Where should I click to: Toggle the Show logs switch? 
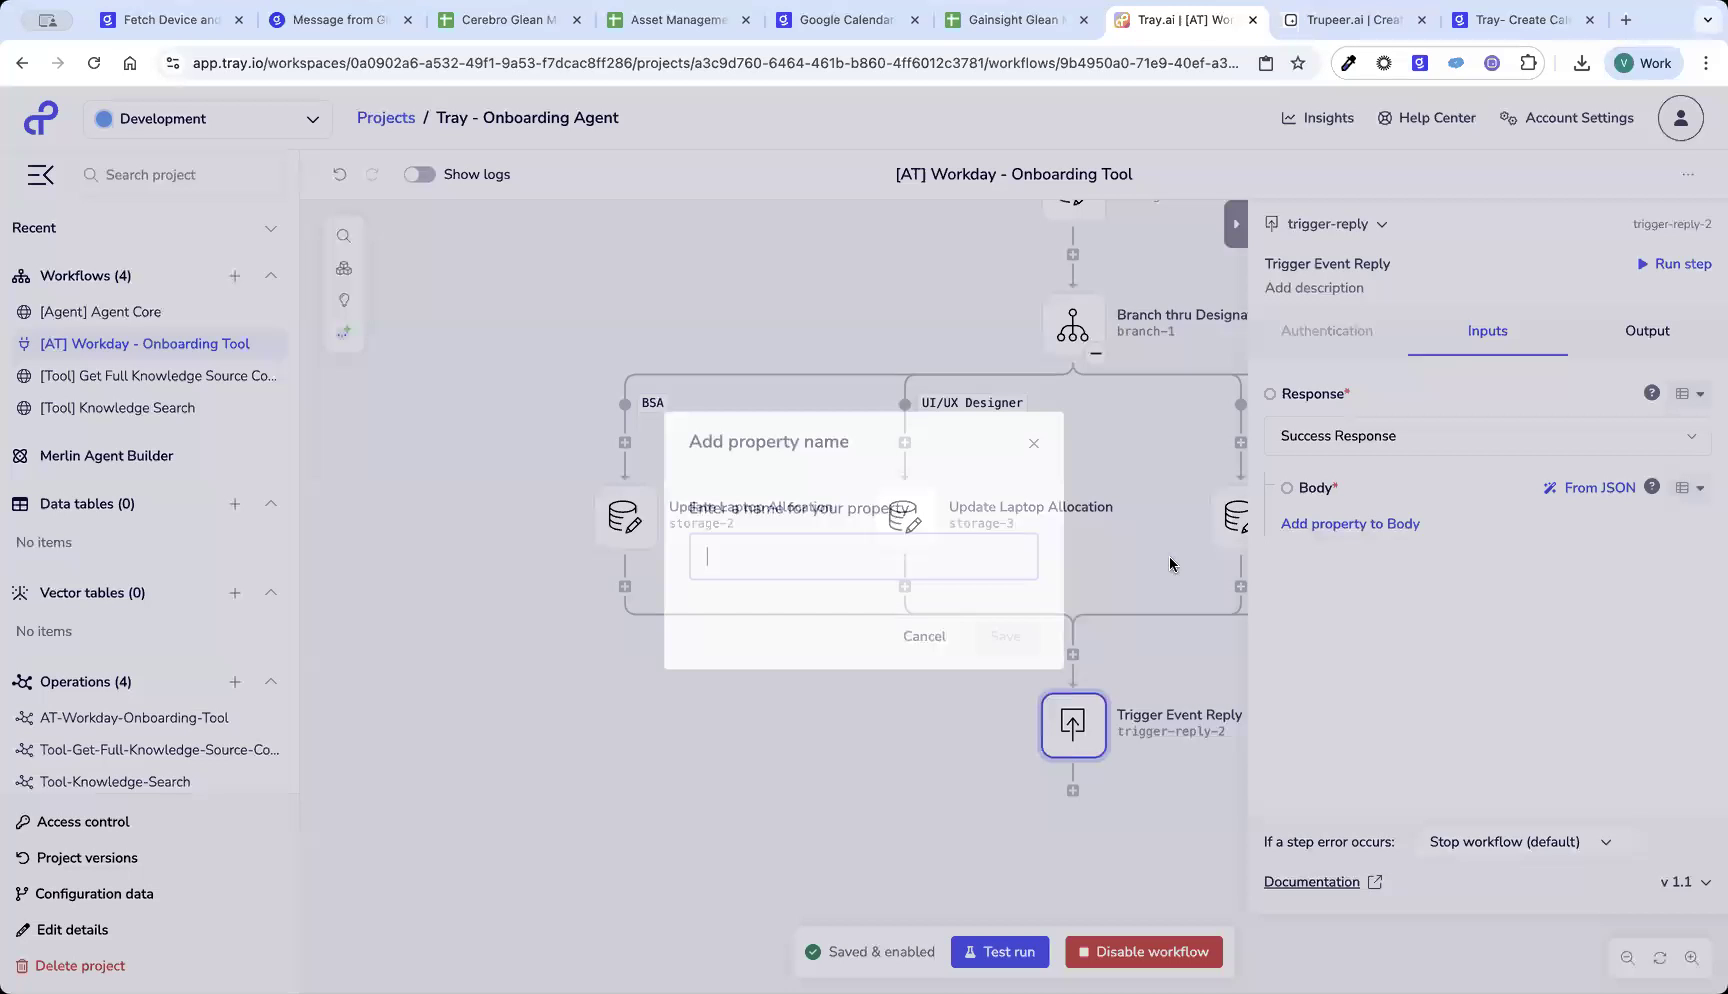[420, 174]
